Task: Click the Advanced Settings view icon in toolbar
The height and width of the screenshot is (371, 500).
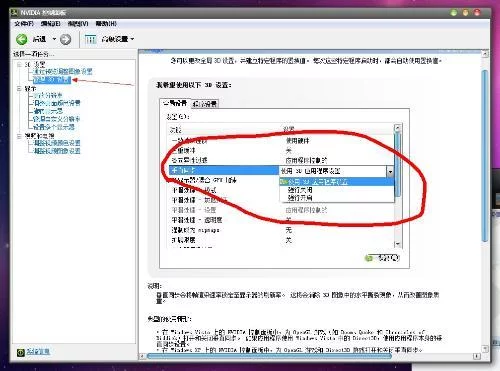Action: pos(90,39)
